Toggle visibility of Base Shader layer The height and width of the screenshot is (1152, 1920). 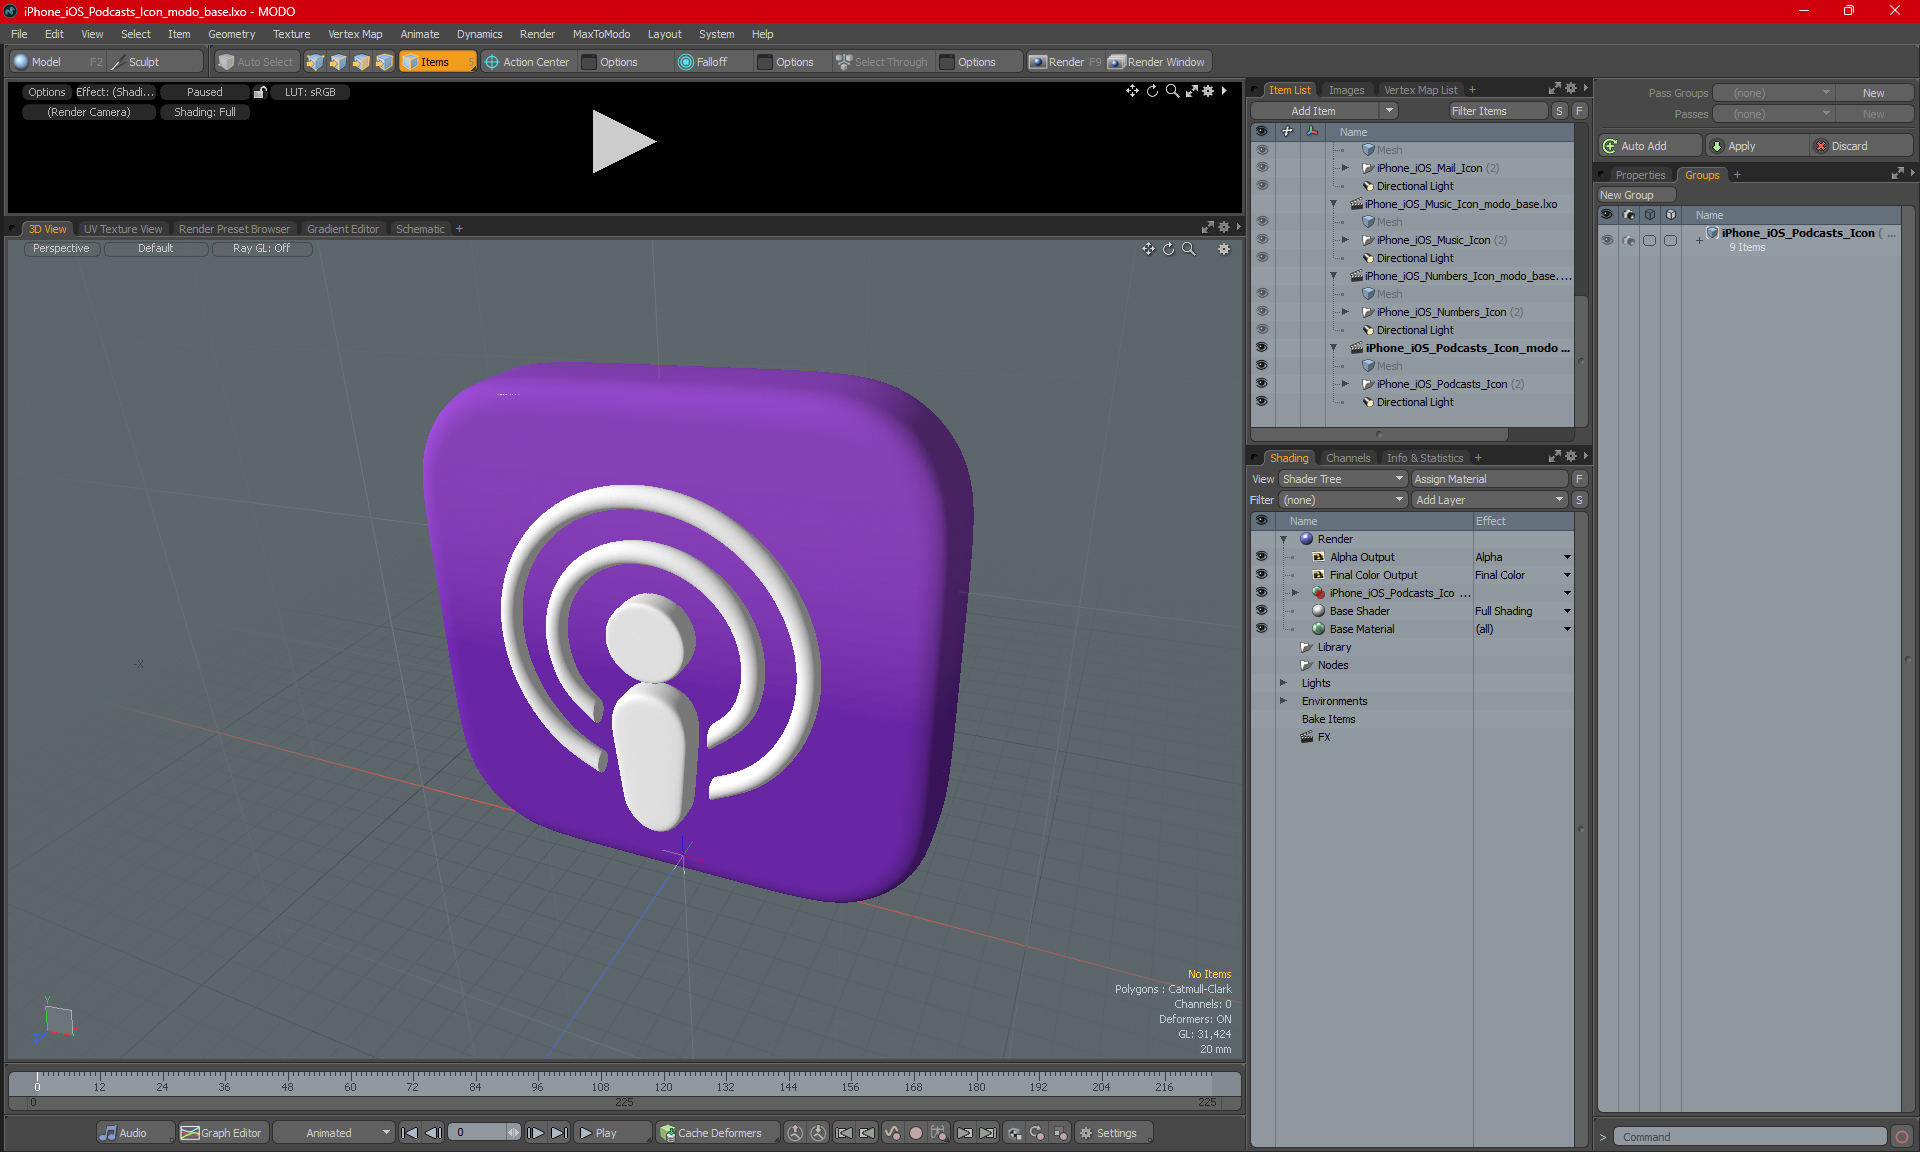[1261, 611]
